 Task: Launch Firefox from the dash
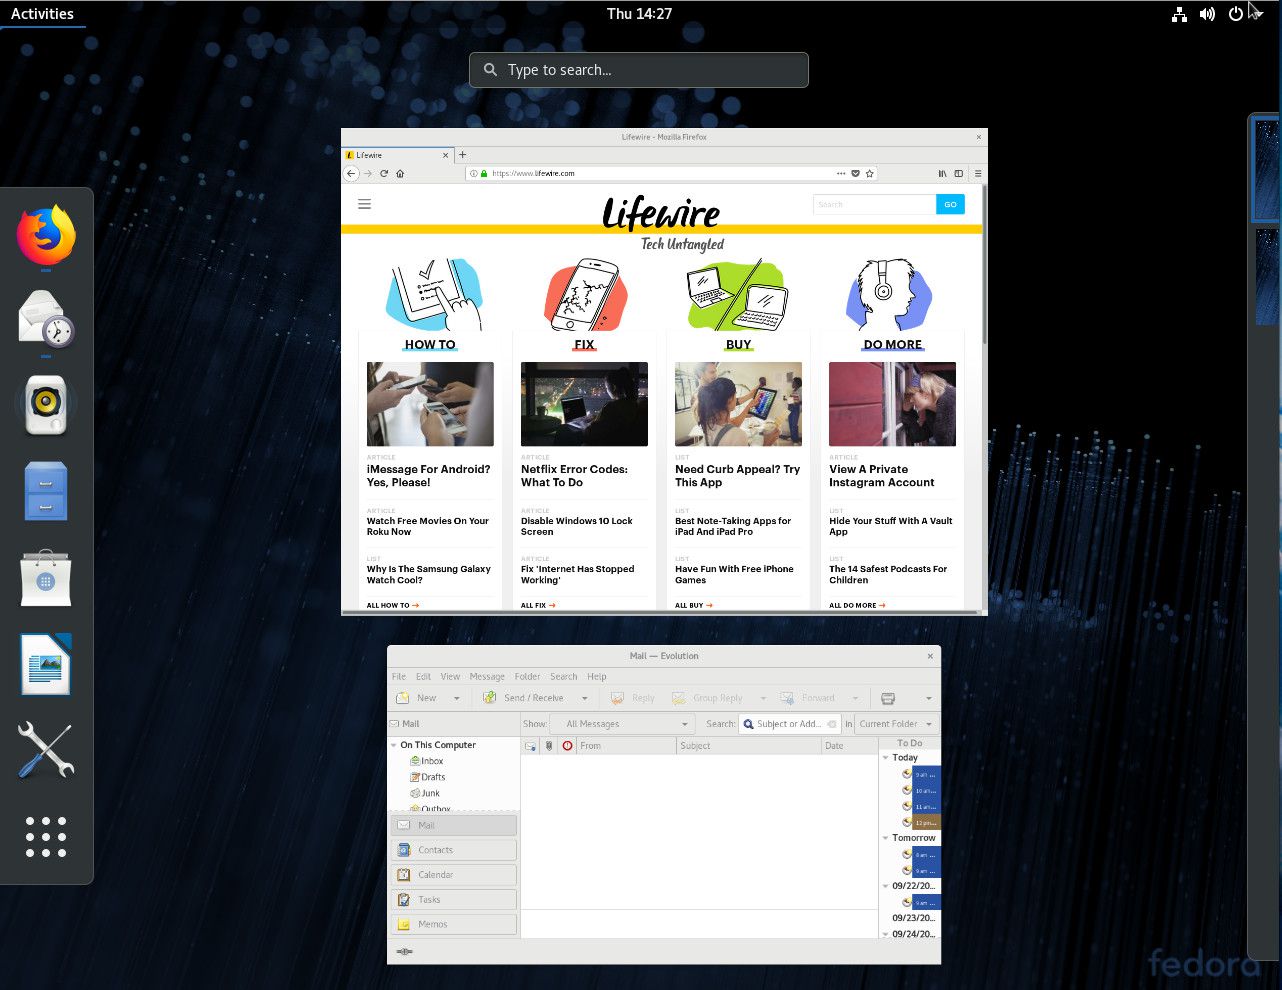tap(46, 234)
